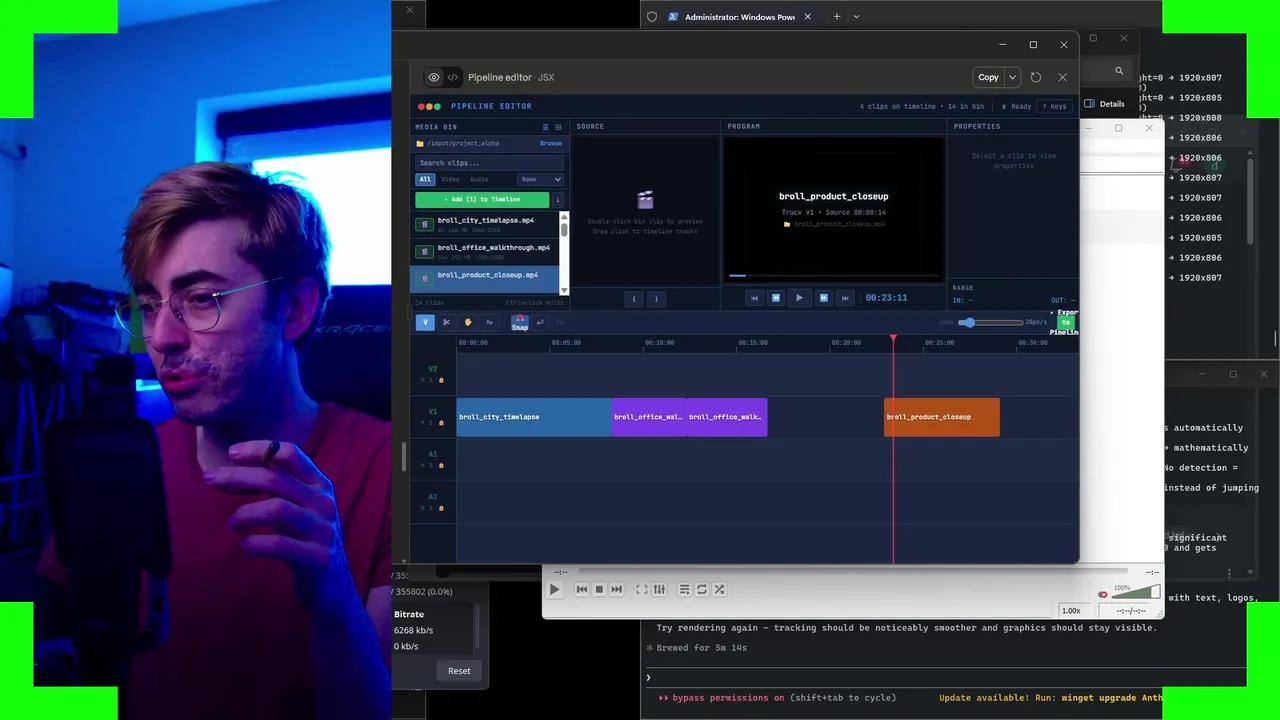This screenshot has height=720, width=1280.
Task: Toggle shuffle in bottom media player
Action: [x=719, y=589]
